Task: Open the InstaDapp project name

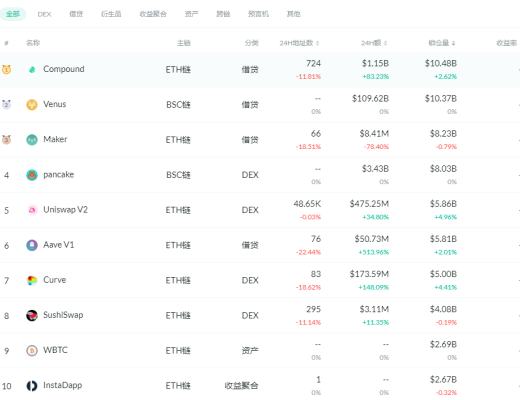Action: click(63, 385)
